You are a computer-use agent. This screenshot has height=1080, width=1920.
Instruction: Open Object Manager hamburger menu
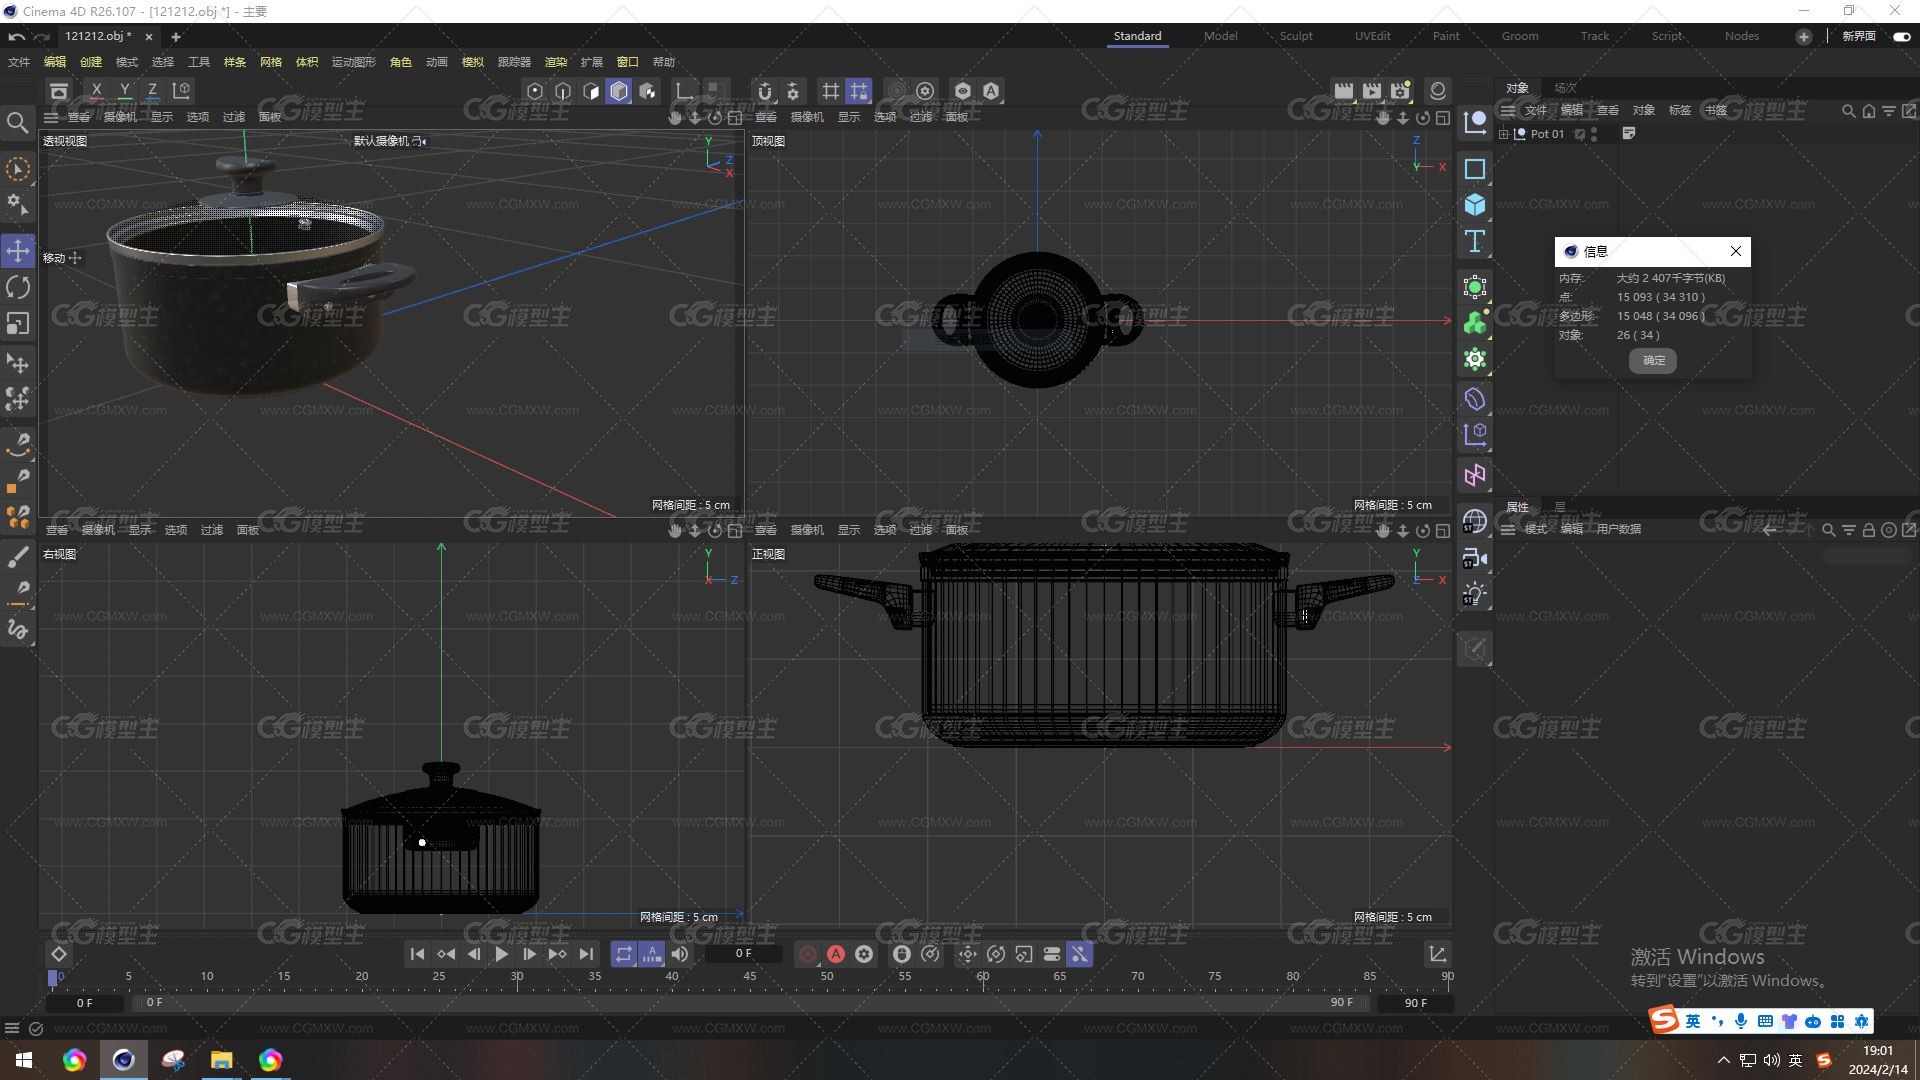click(x=1507, y=111)
